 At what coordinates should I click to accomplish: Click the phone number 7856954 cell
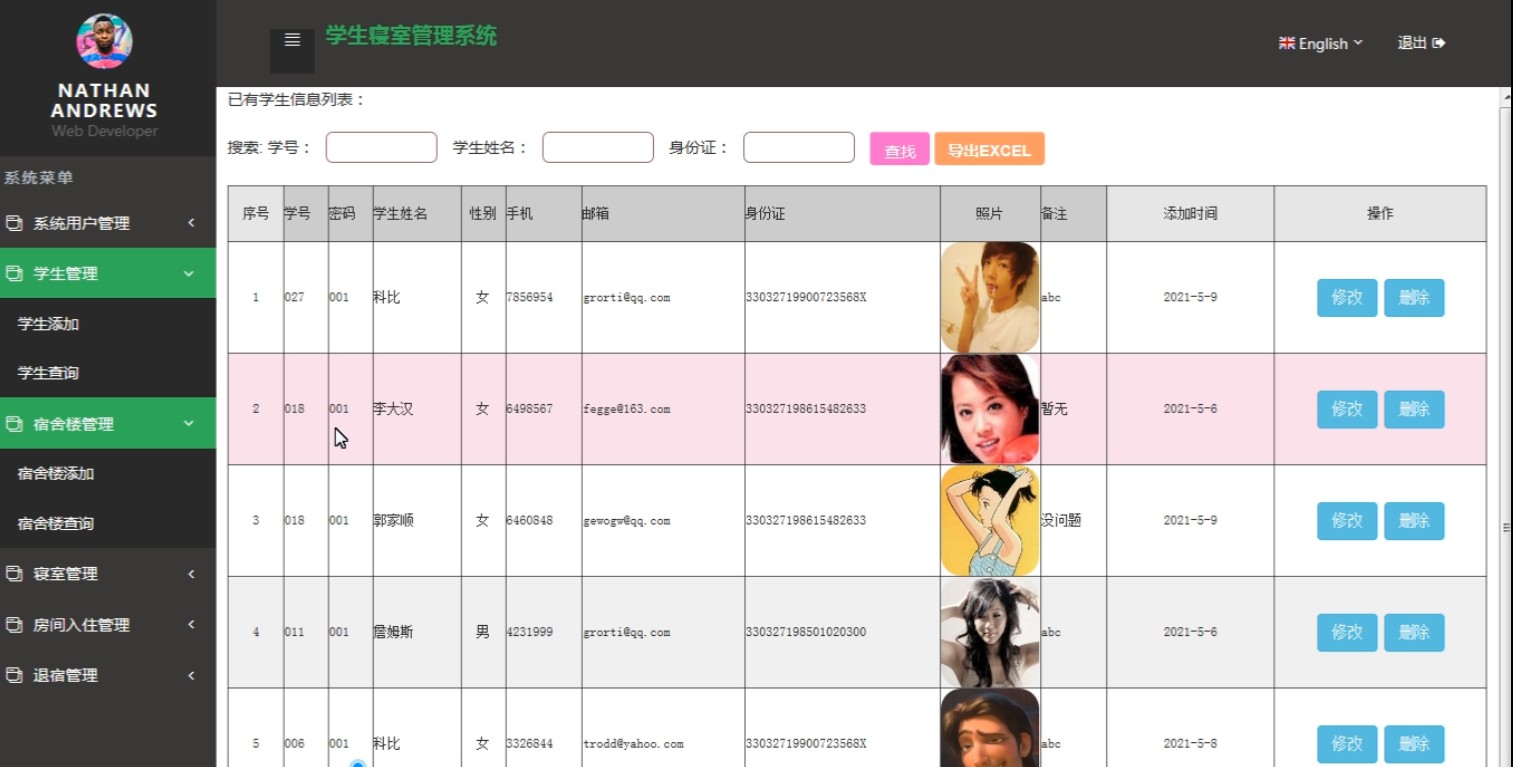click(x=544, y=297)
